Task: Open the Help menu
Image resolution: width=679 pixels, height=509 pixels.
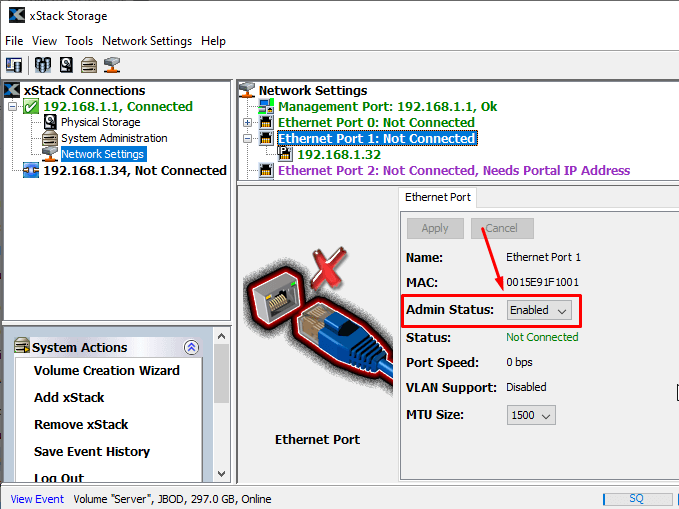Action: pyautogui.click(x=213, y=41)
